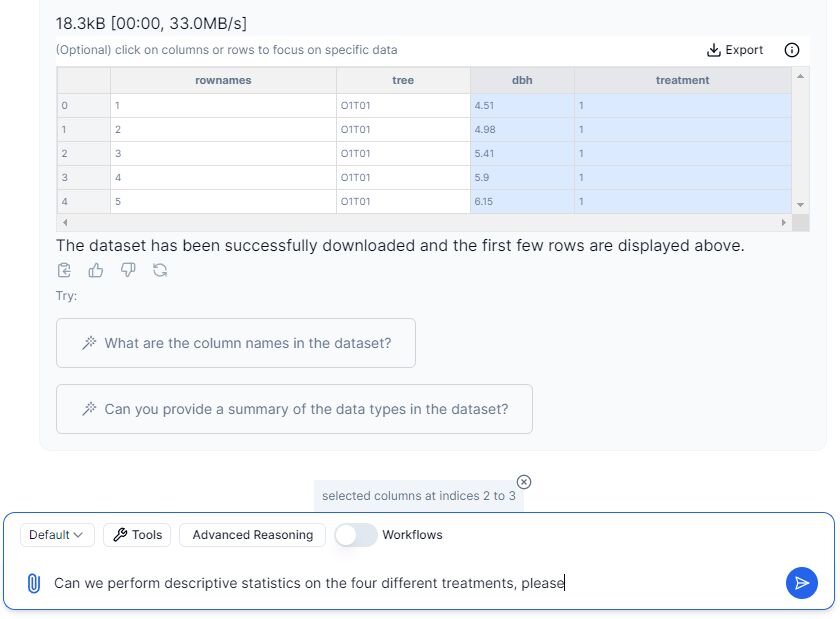Select the 'What are the column names' suggestion
The width and height of the screenshot is (840, 619).
(236, 343)
